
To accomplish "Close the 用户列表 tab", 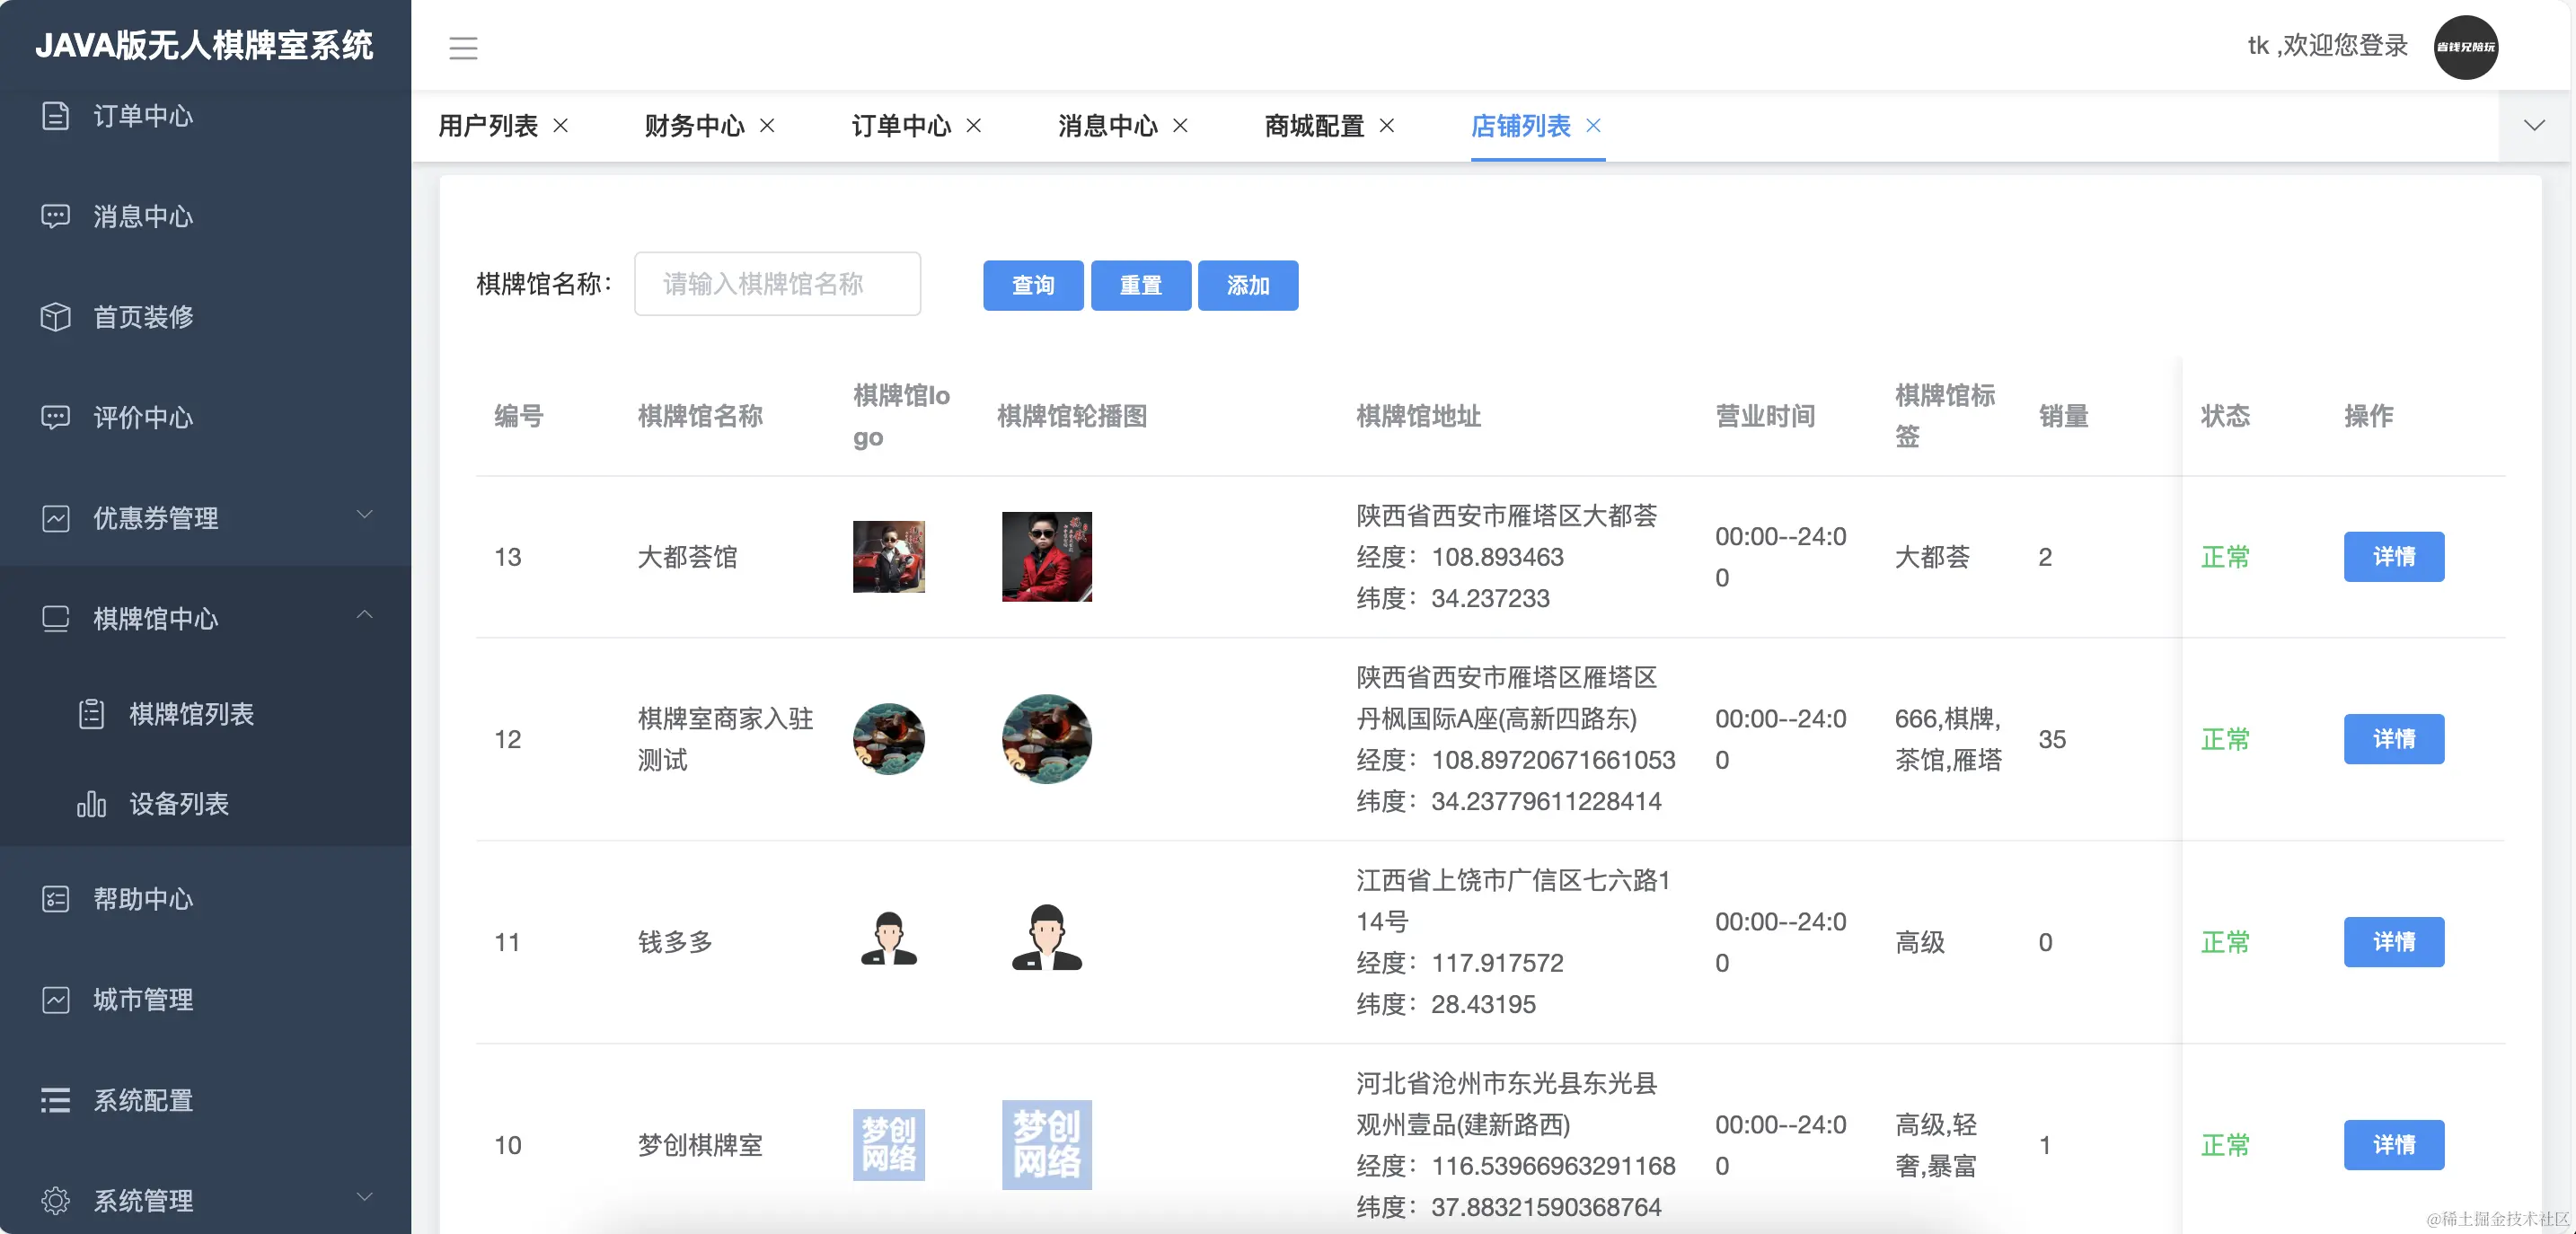I will click(x=562, y=127).
